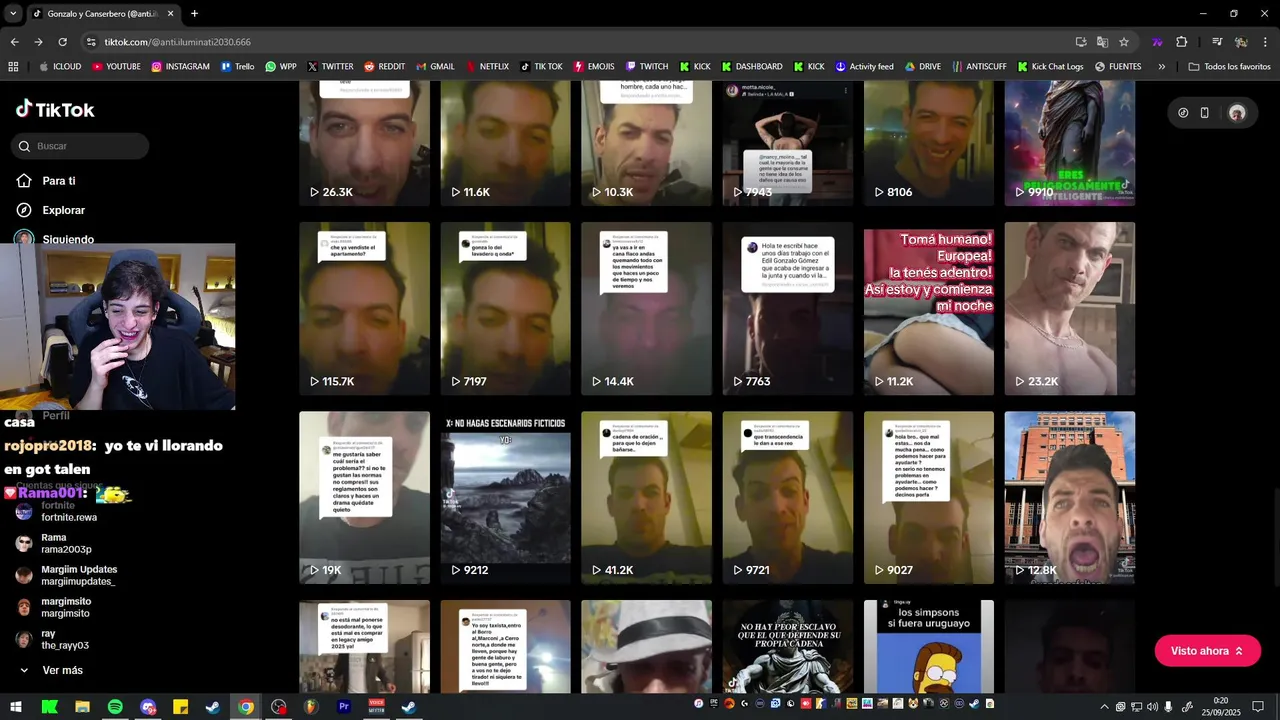Image resolution: width=1280 pixels, height=720 pixels.
Task: Open the TikTok logo home link
Action: tap(55, 109)
